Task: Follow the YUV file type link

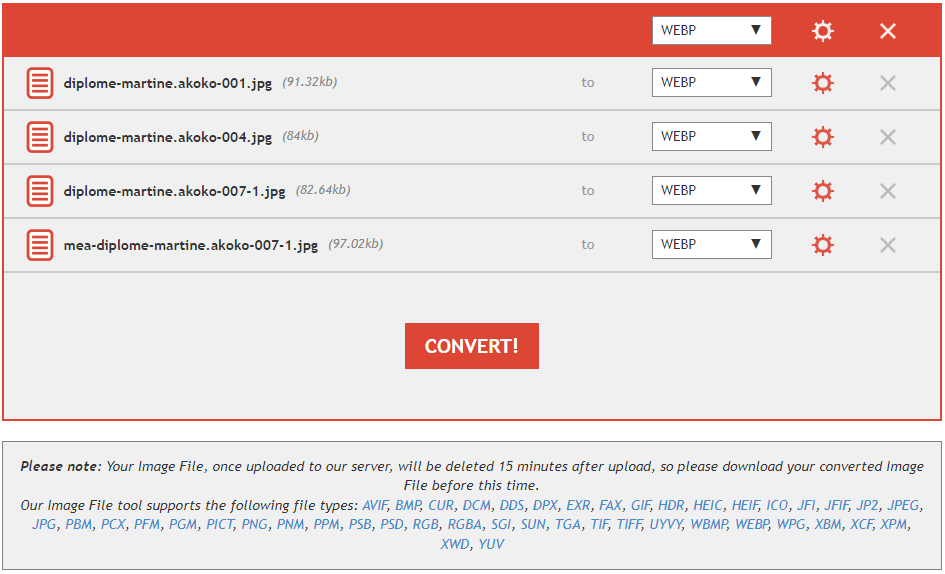Action: pos(491,544)
